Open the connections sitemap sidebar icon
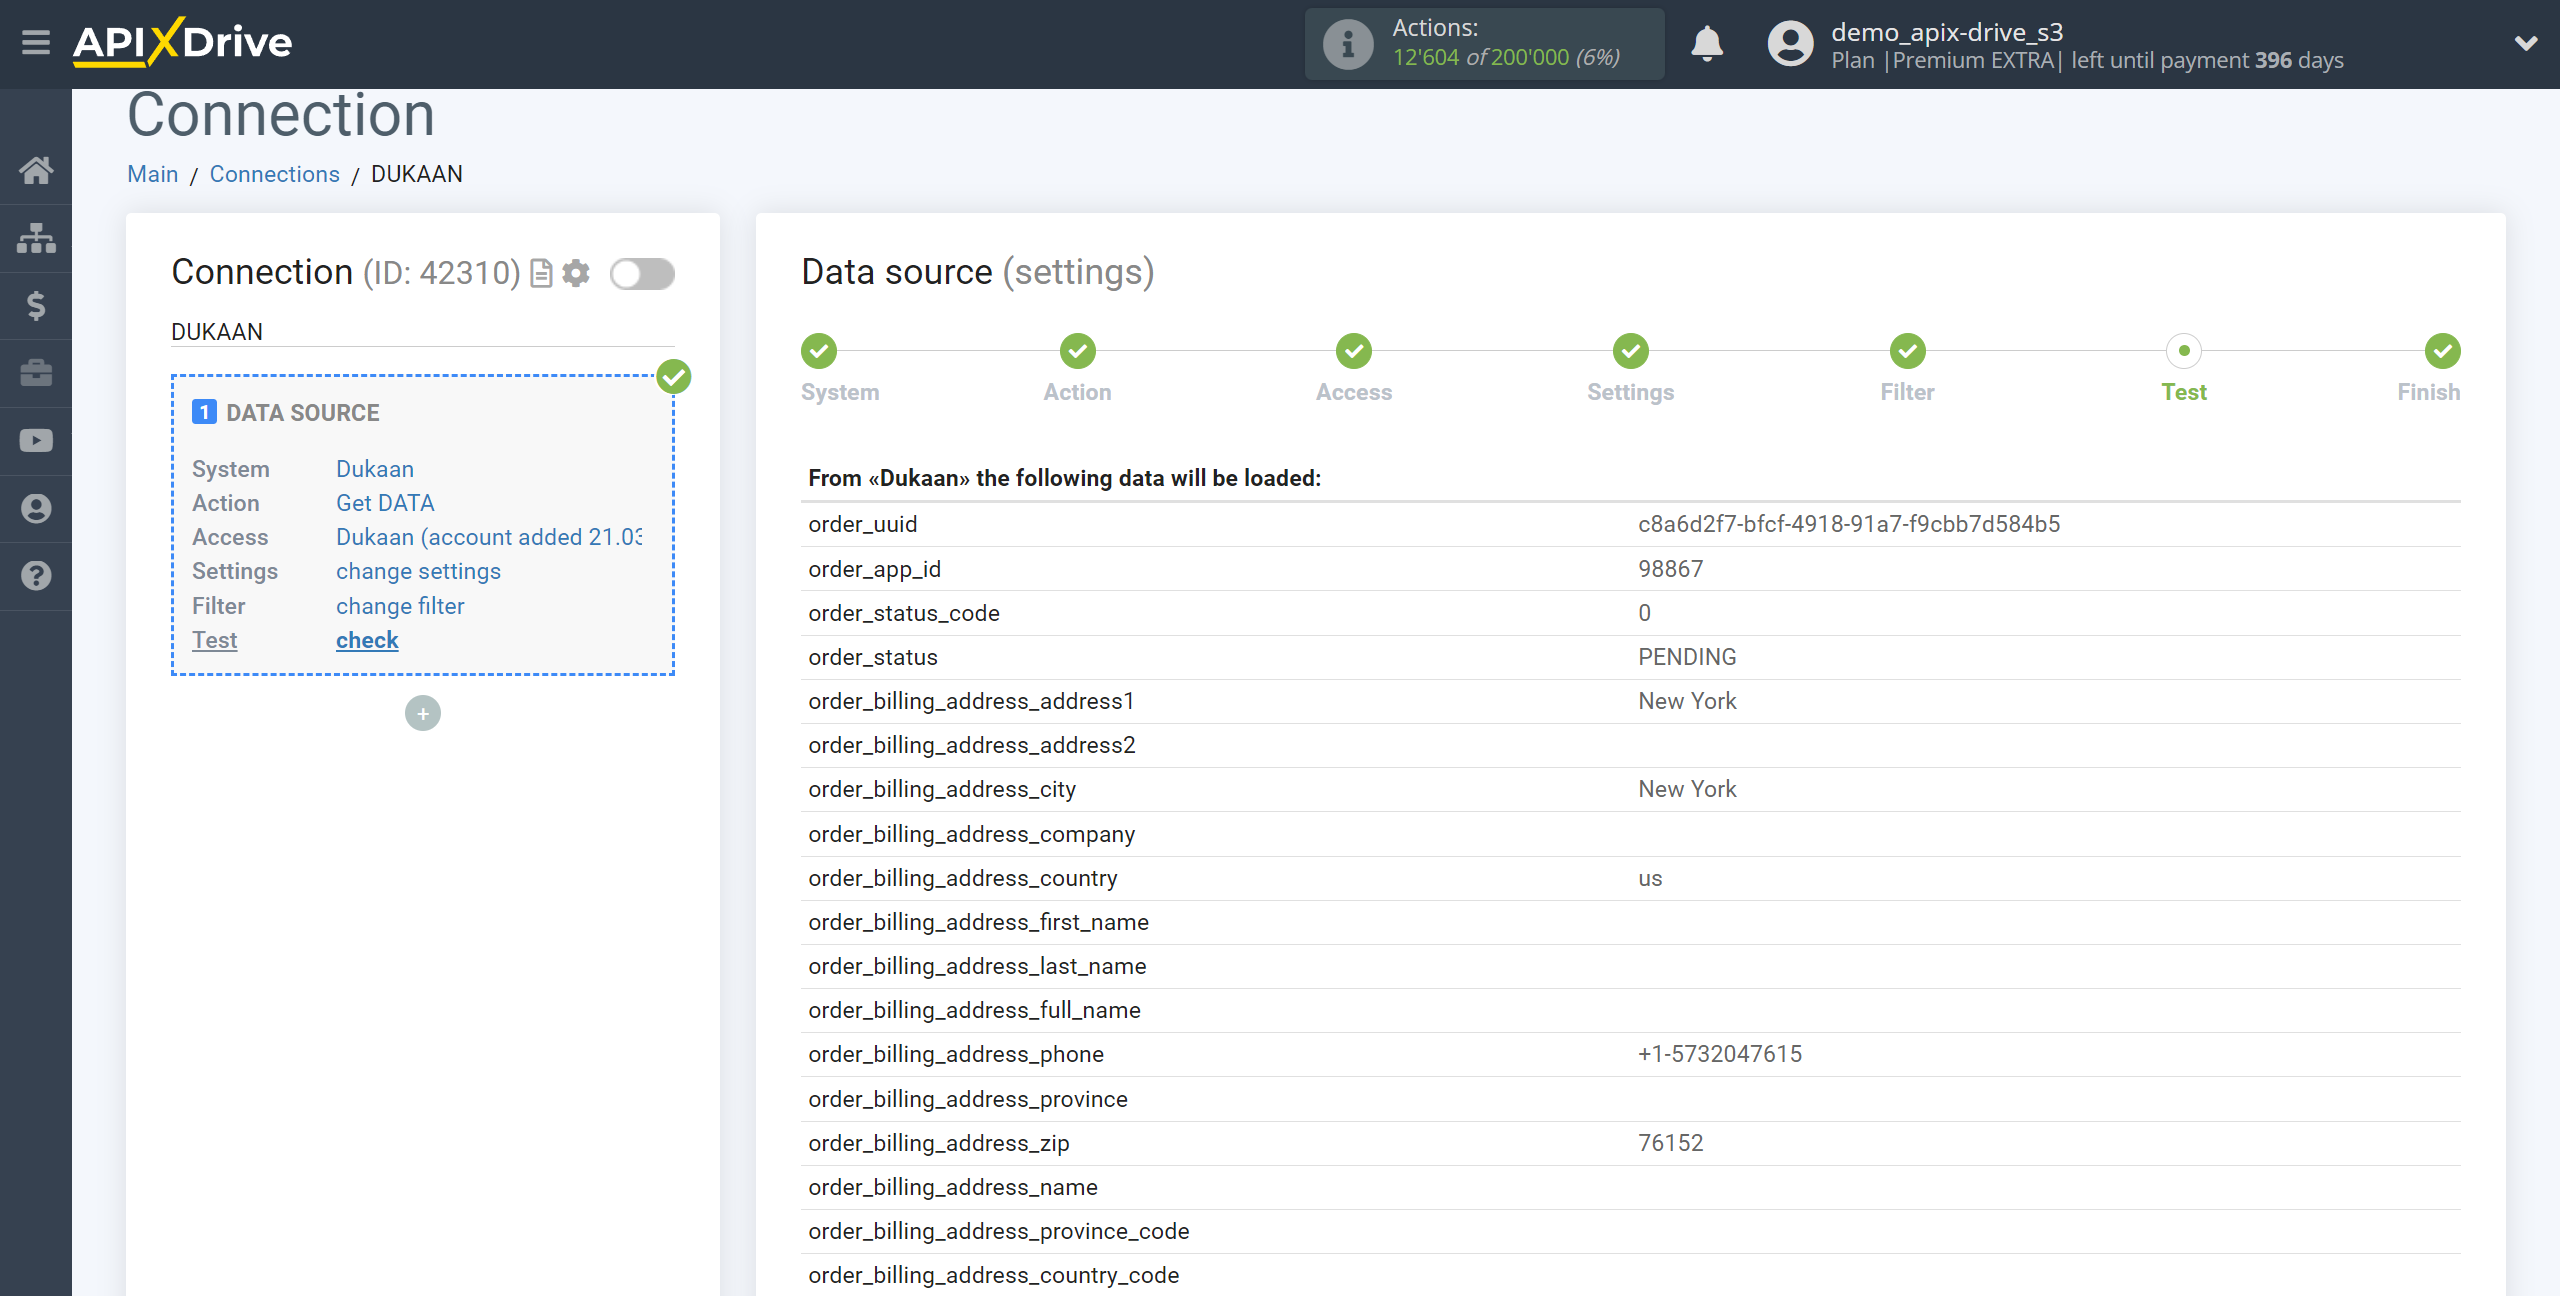Image resolution: width=2560 pixels, height=1296 pixels. pyautogui.click(x=36, y=238)
